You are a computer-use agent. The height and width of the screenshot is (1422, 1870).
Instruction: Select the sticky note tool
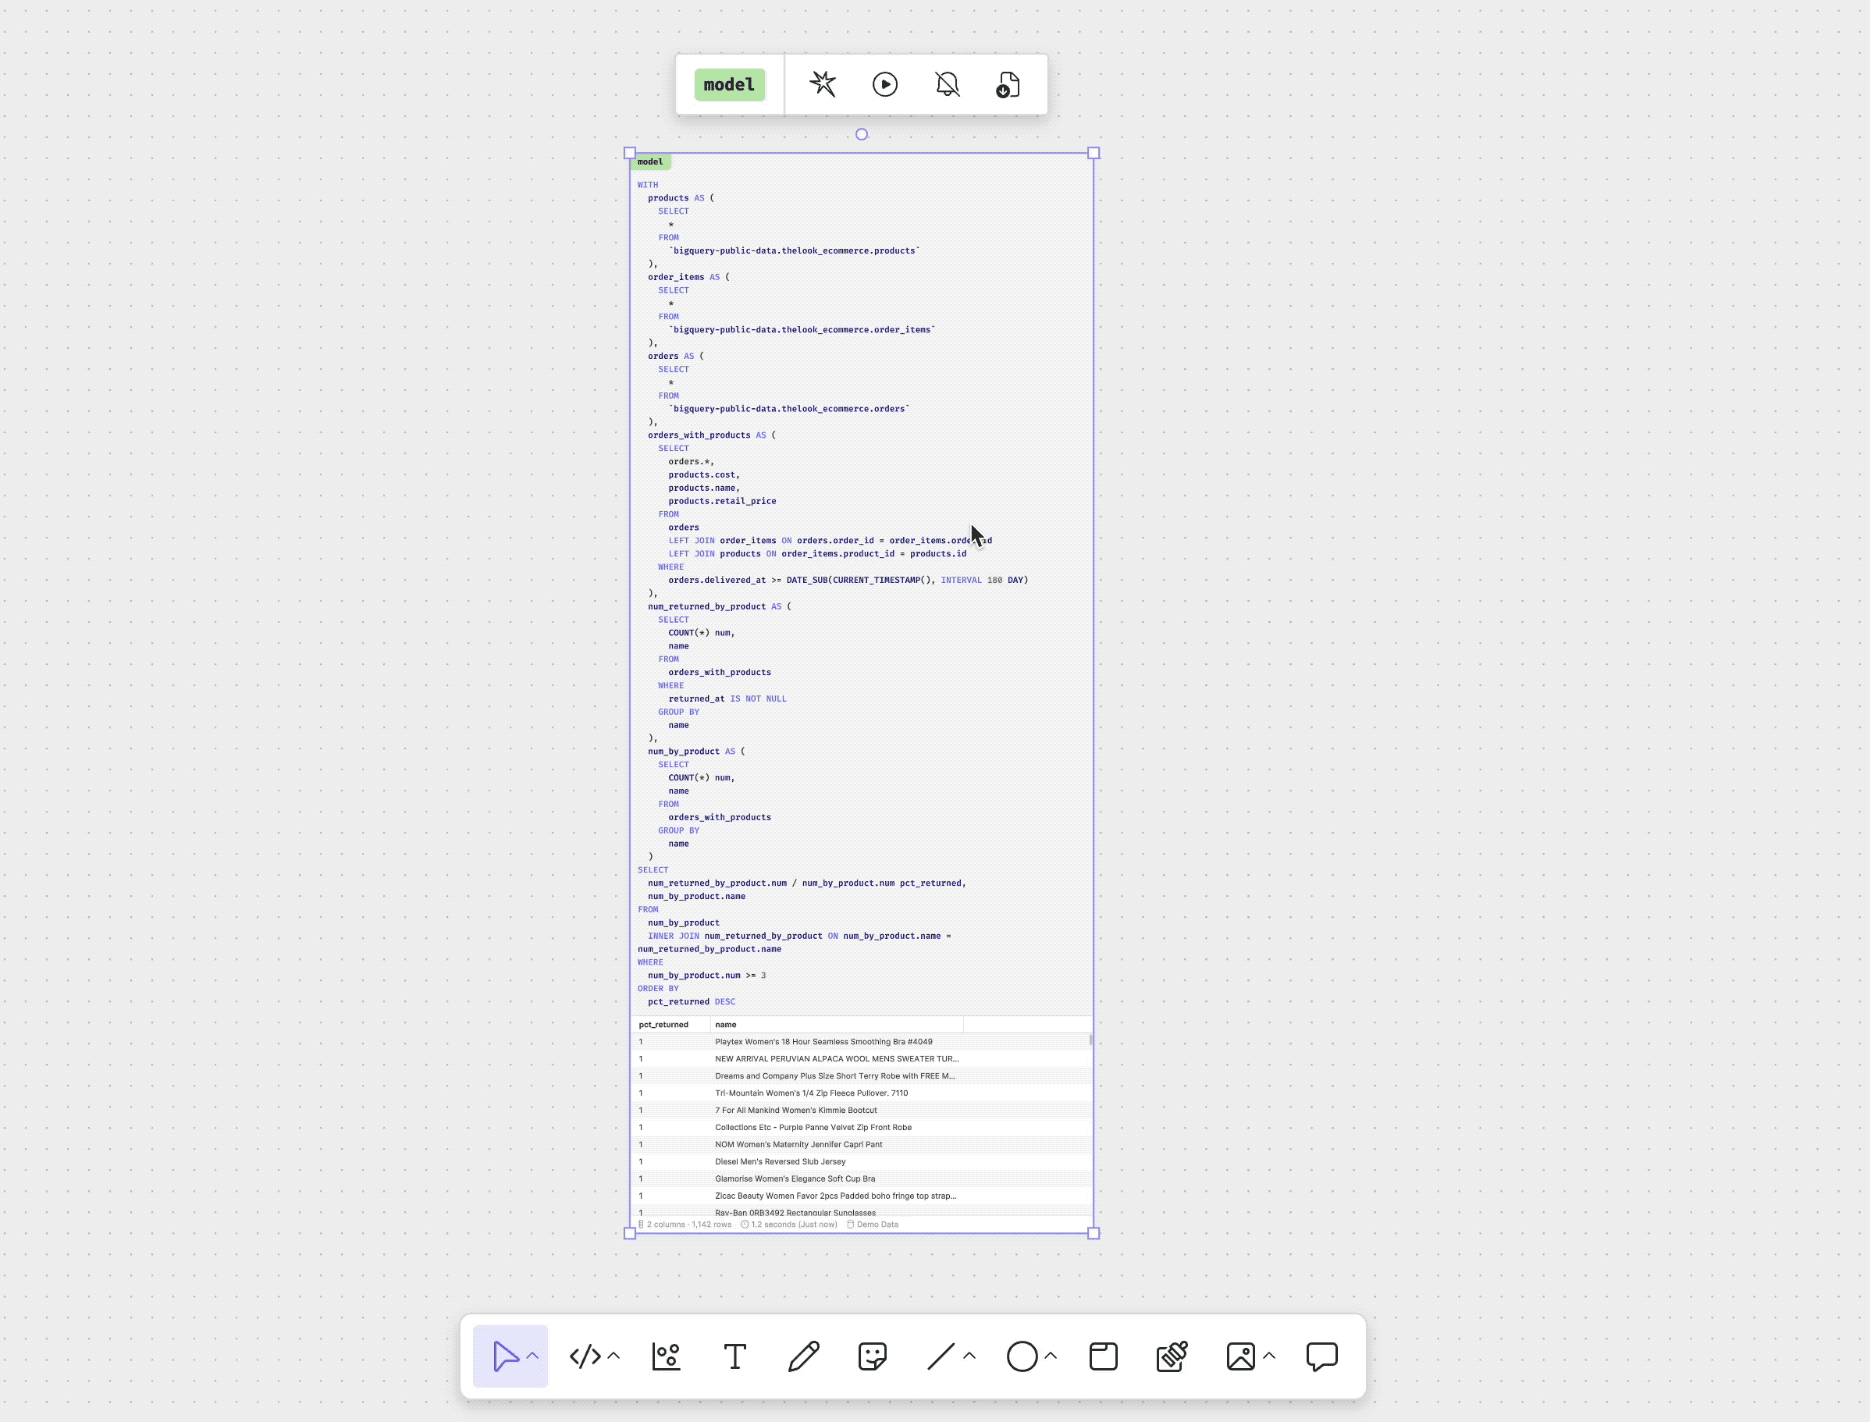click(x=872, y=1356)
